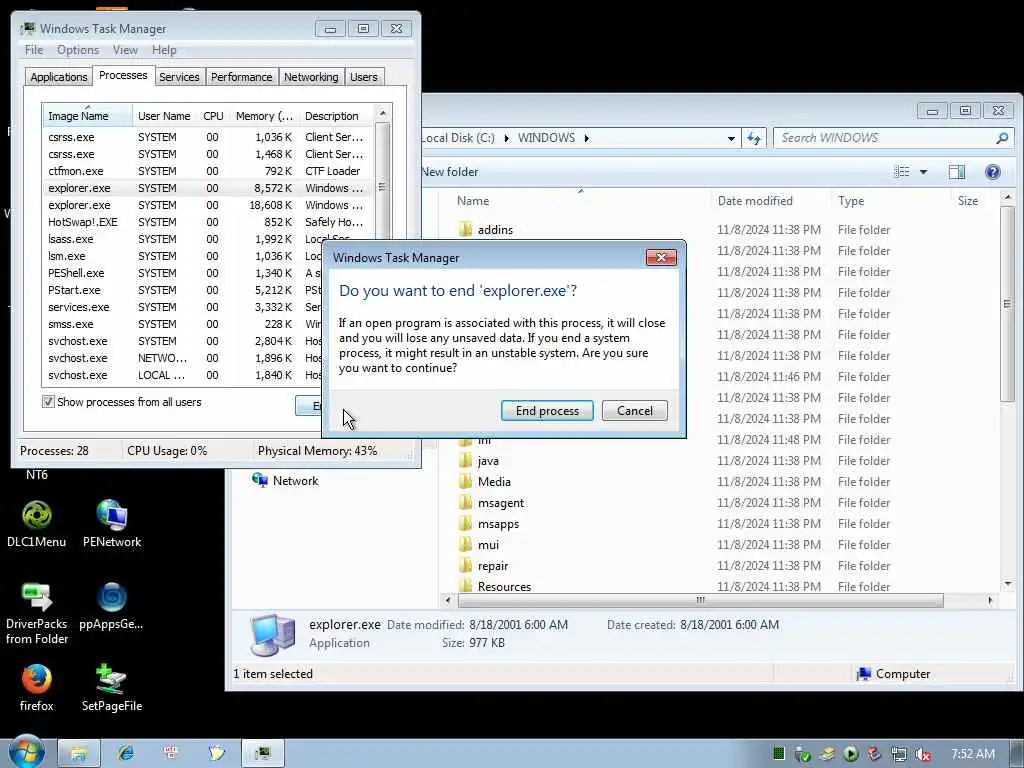Switch to the Performance tab

coord(242,77)
